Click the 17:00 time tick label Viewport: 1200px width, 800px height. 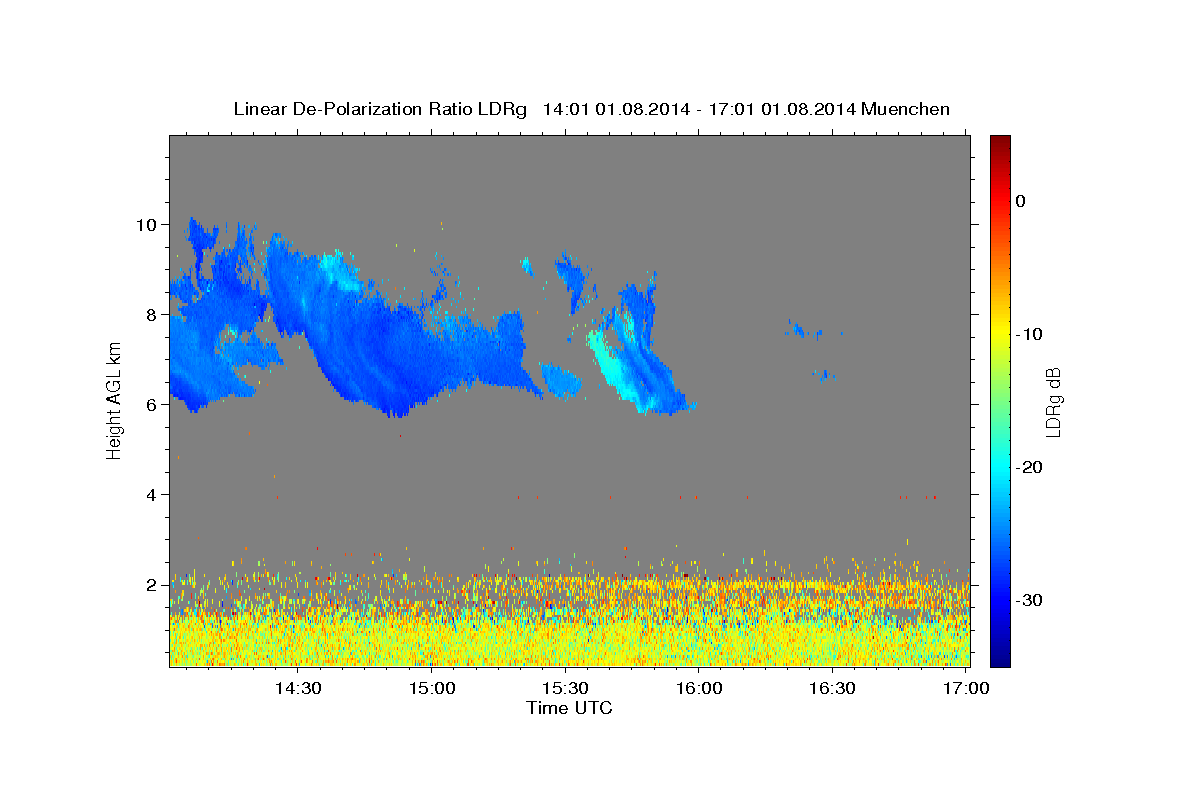(967, 688)
